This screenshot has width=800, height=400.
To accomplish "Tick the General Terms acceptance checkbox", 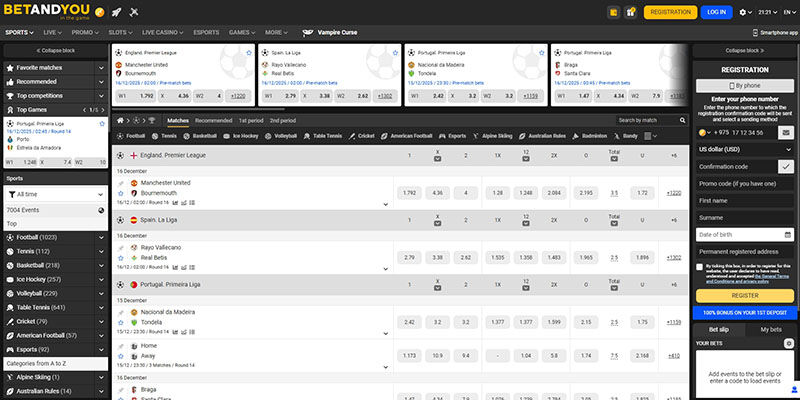I will (699, 267).
